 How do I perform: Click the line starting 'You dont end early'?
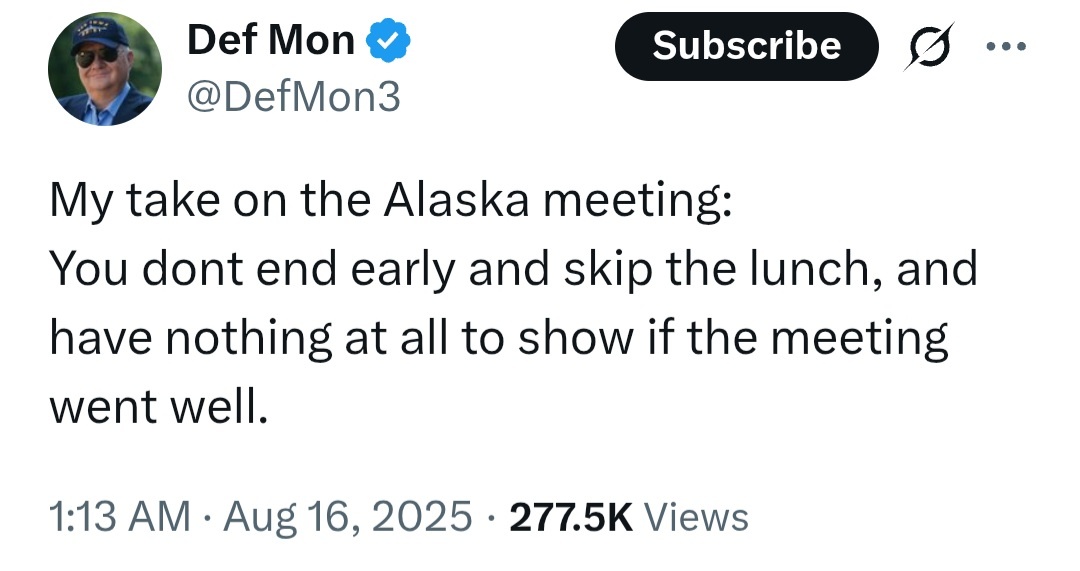(512, 270)
